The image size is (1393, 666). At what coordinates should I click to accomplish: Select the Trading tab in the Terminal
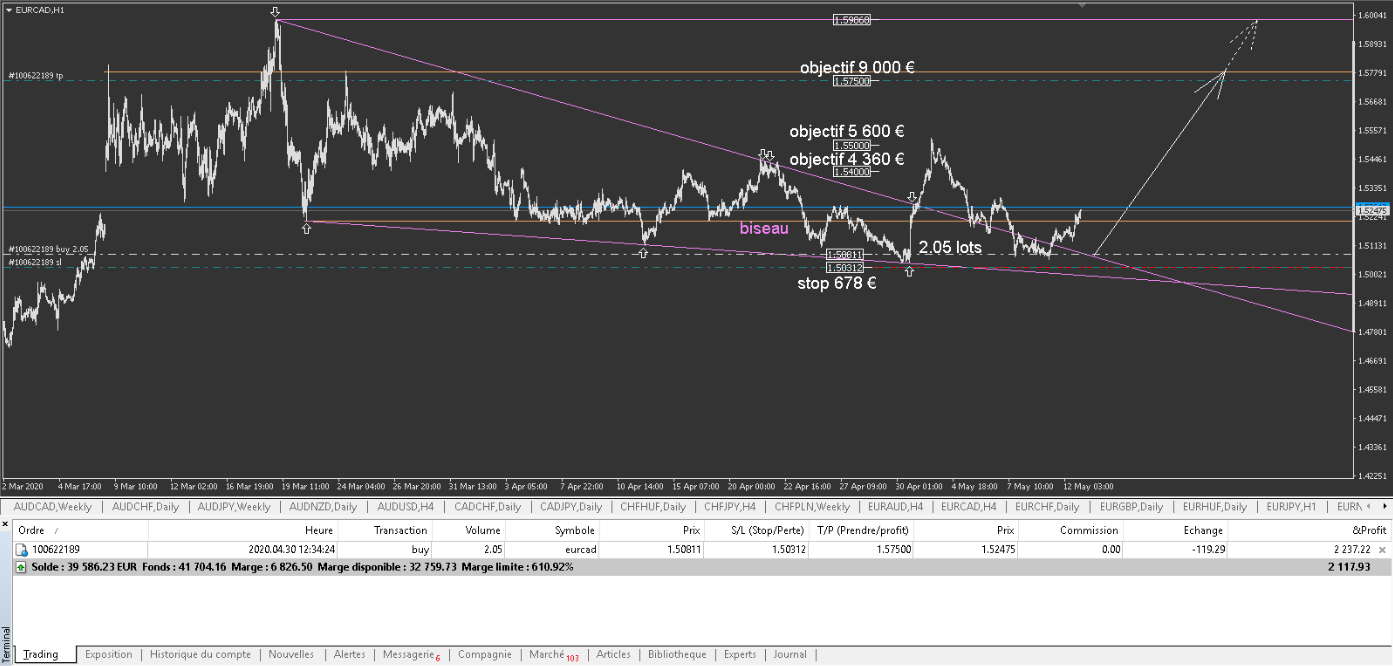pos(41,655)
